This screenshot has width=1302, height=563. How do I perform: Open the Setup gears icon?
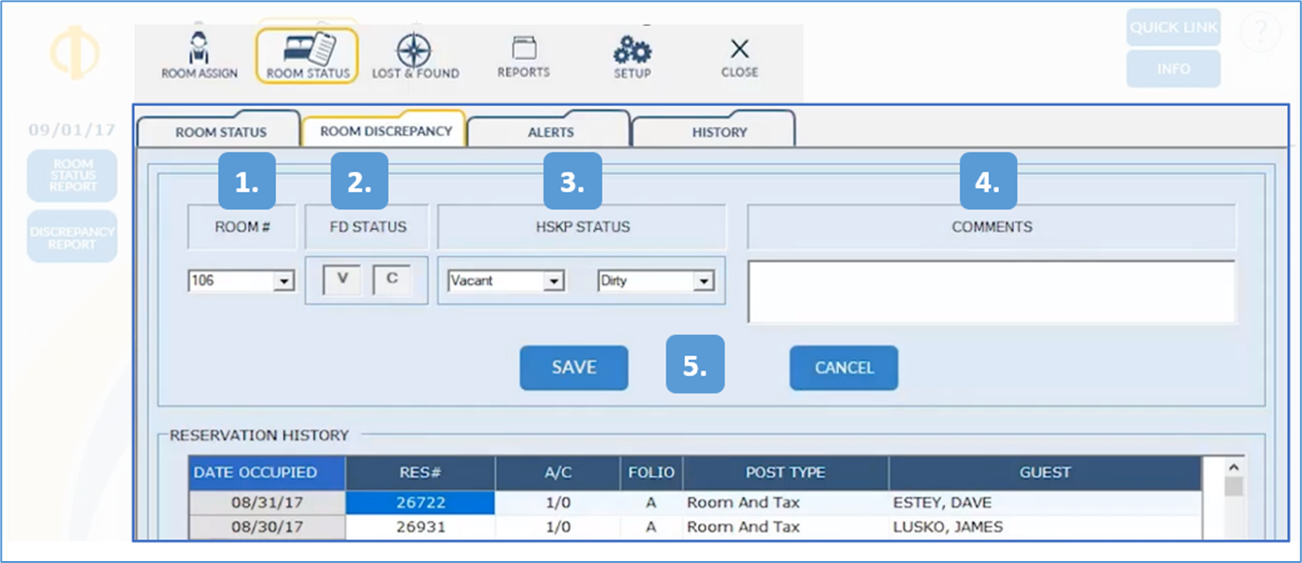click(x=632, y=49)
